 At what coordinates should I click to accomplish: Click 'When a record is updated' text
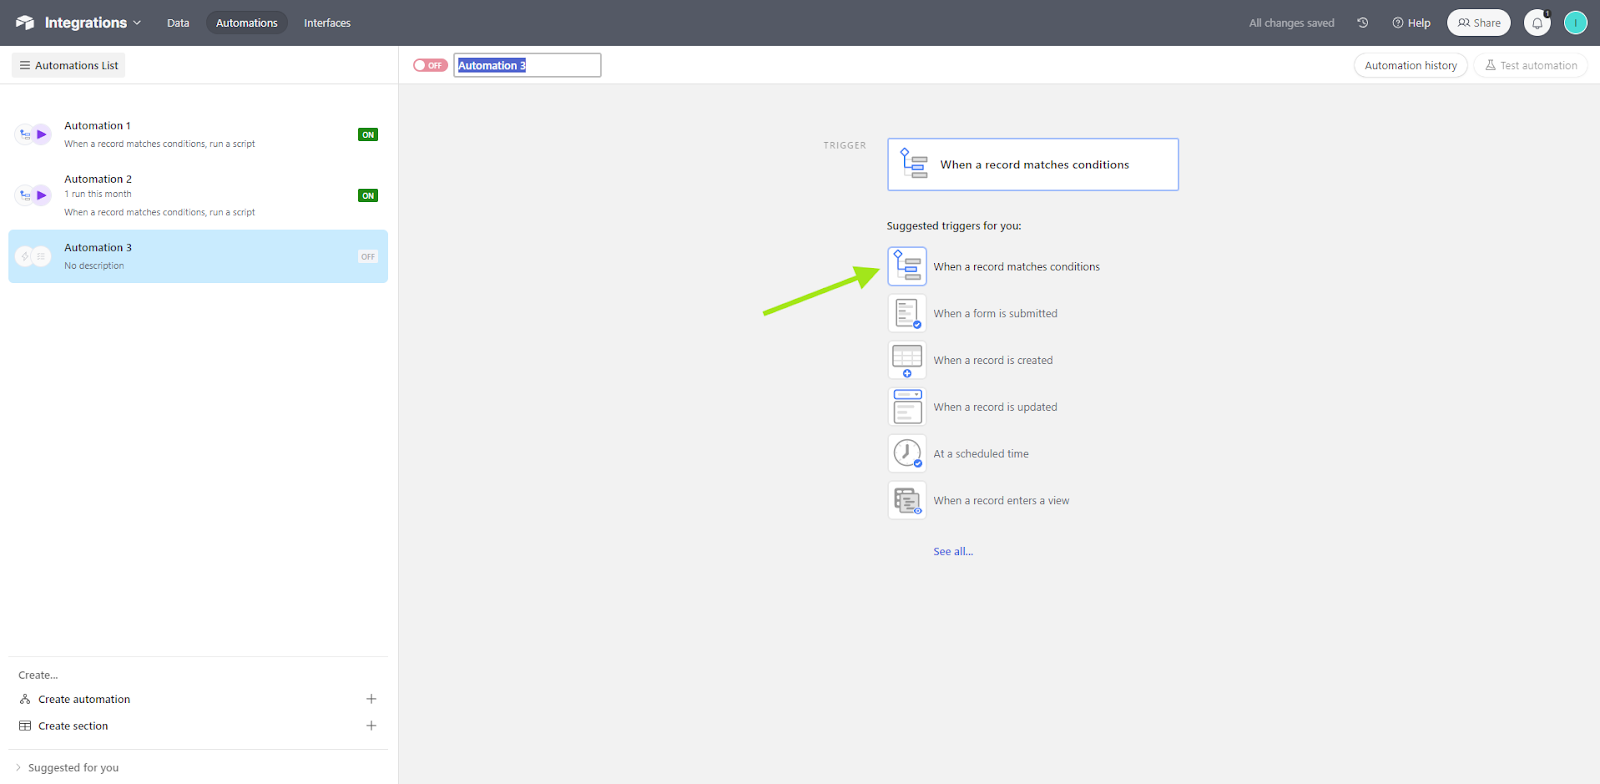(995, 408)
